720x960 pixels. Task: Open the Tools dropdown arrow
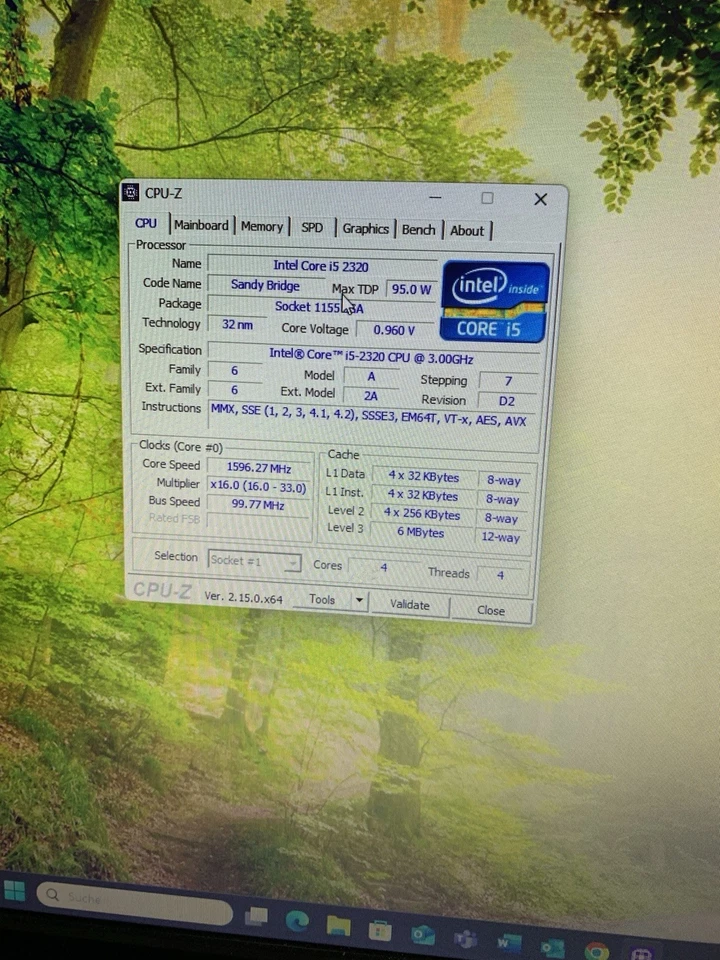359,601
